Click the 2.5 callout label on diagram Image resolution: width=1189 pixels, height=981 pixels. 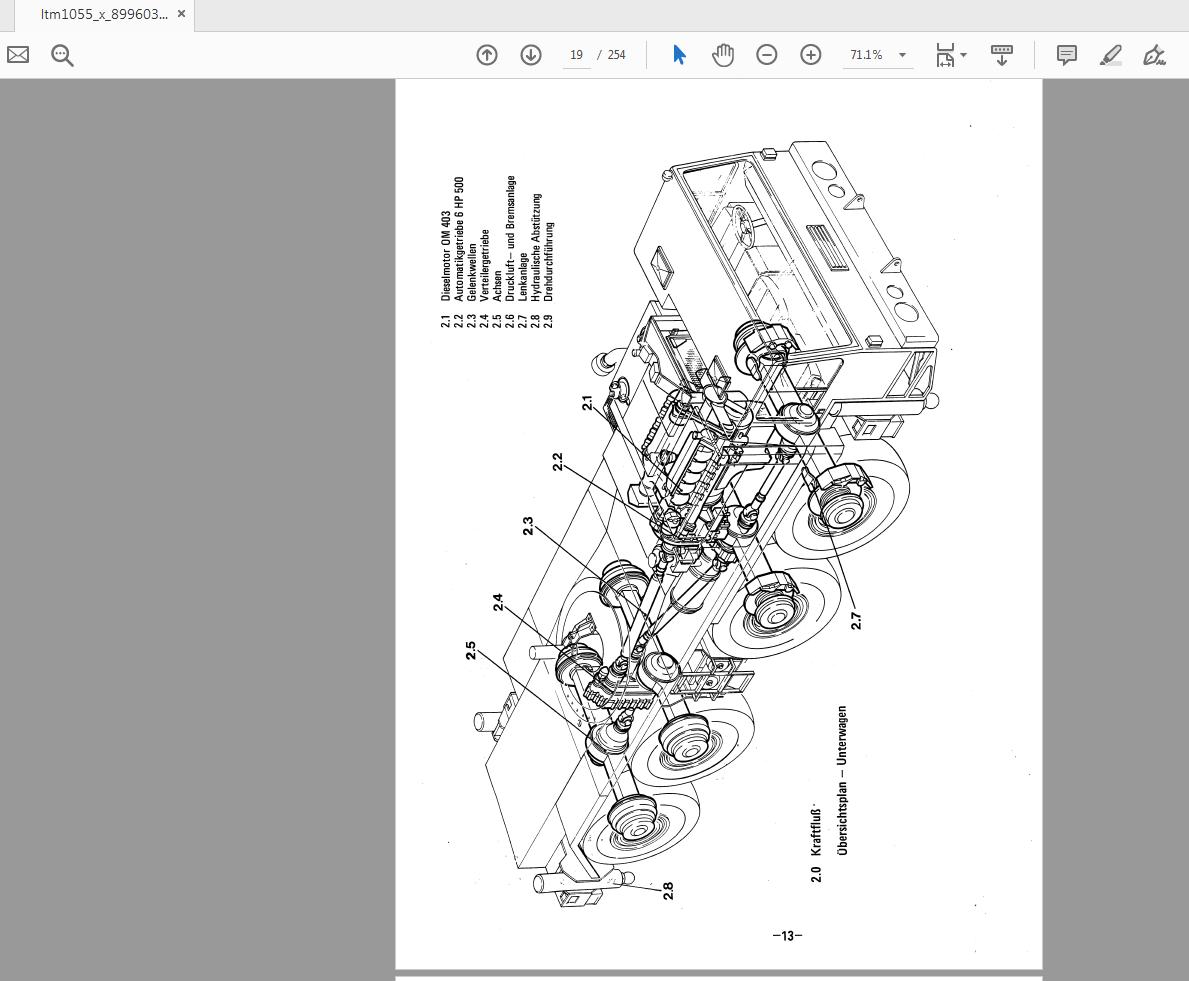[470, 650]
